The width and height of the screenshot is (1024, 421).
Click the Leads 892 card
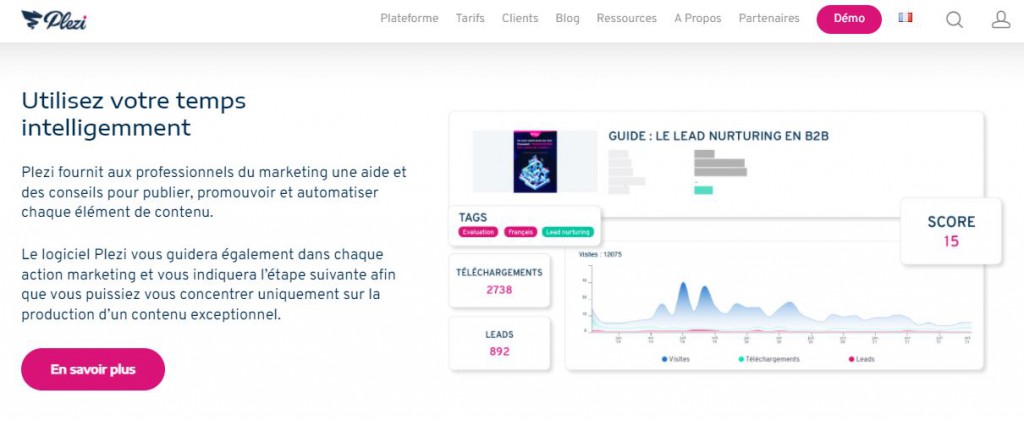pyautogui.click(x=499, y=343)
